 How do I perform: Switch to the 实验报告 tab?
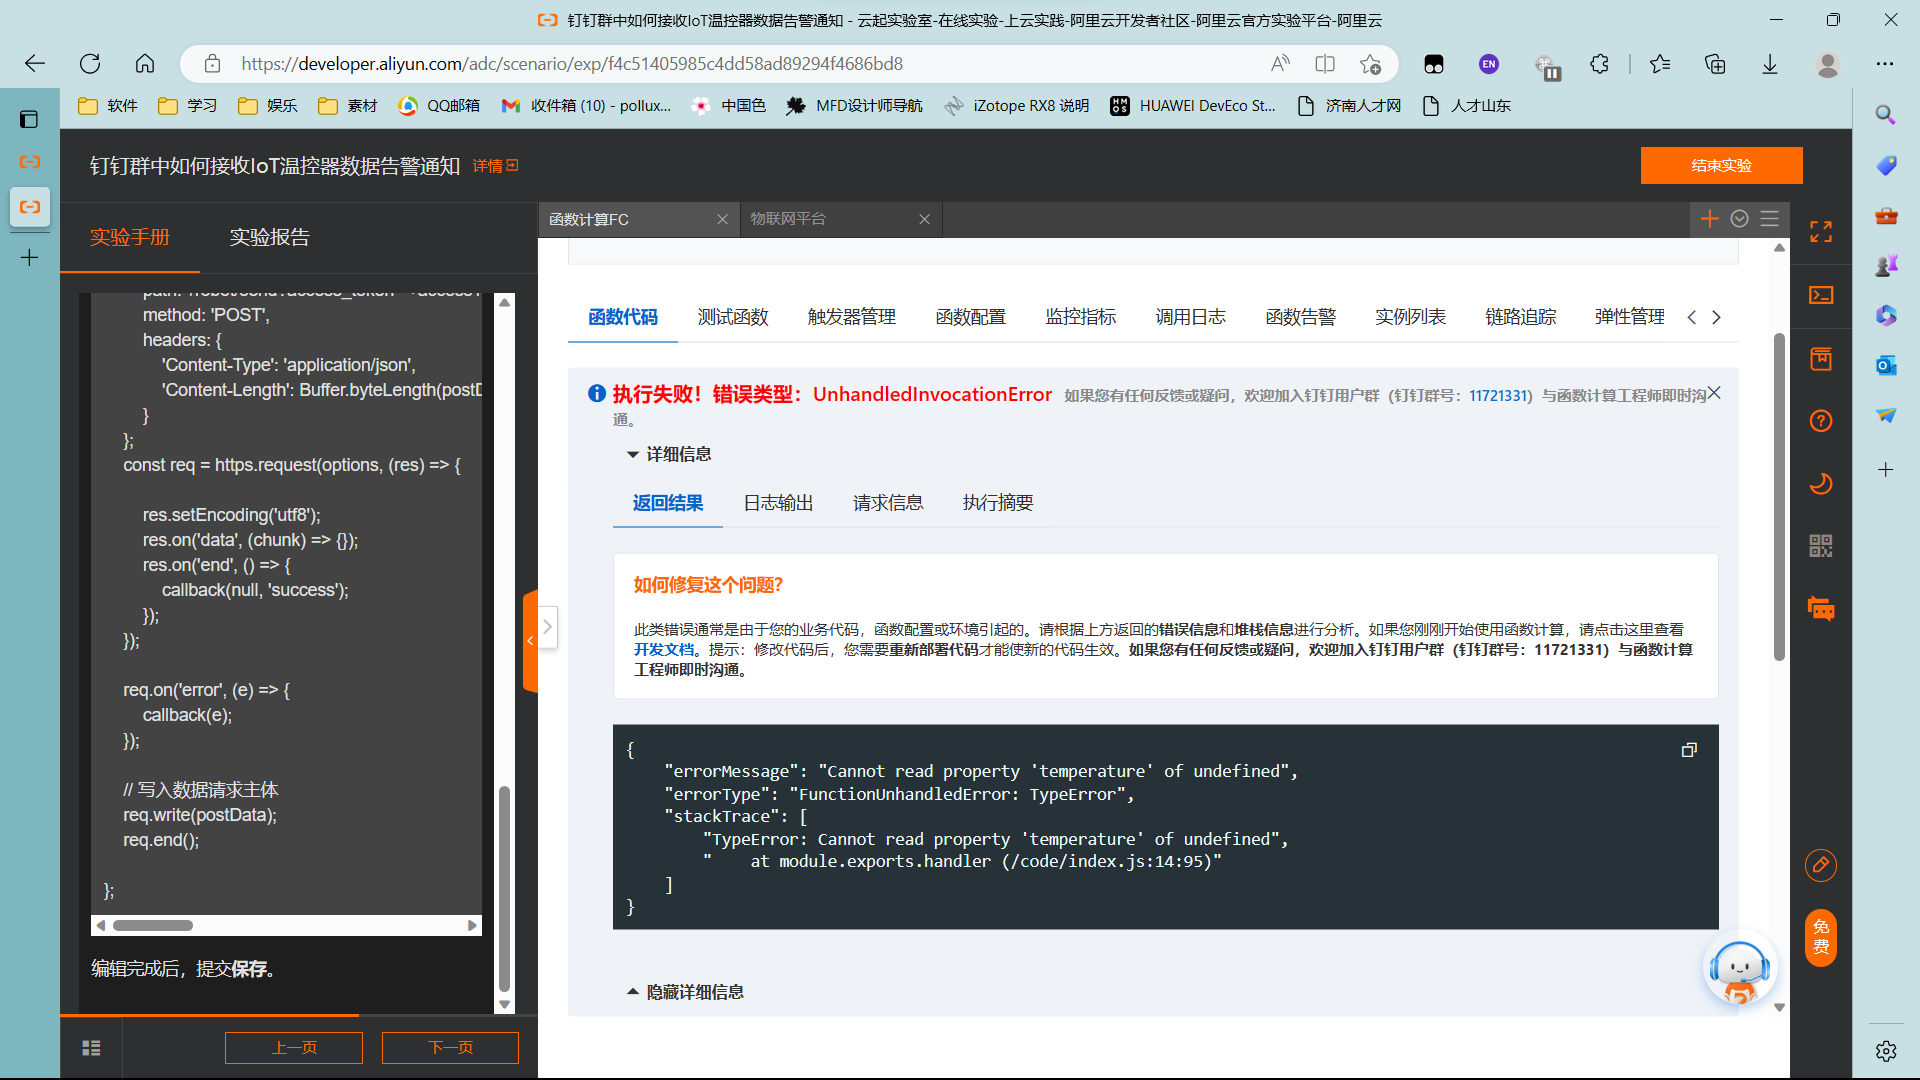(270, 237)
